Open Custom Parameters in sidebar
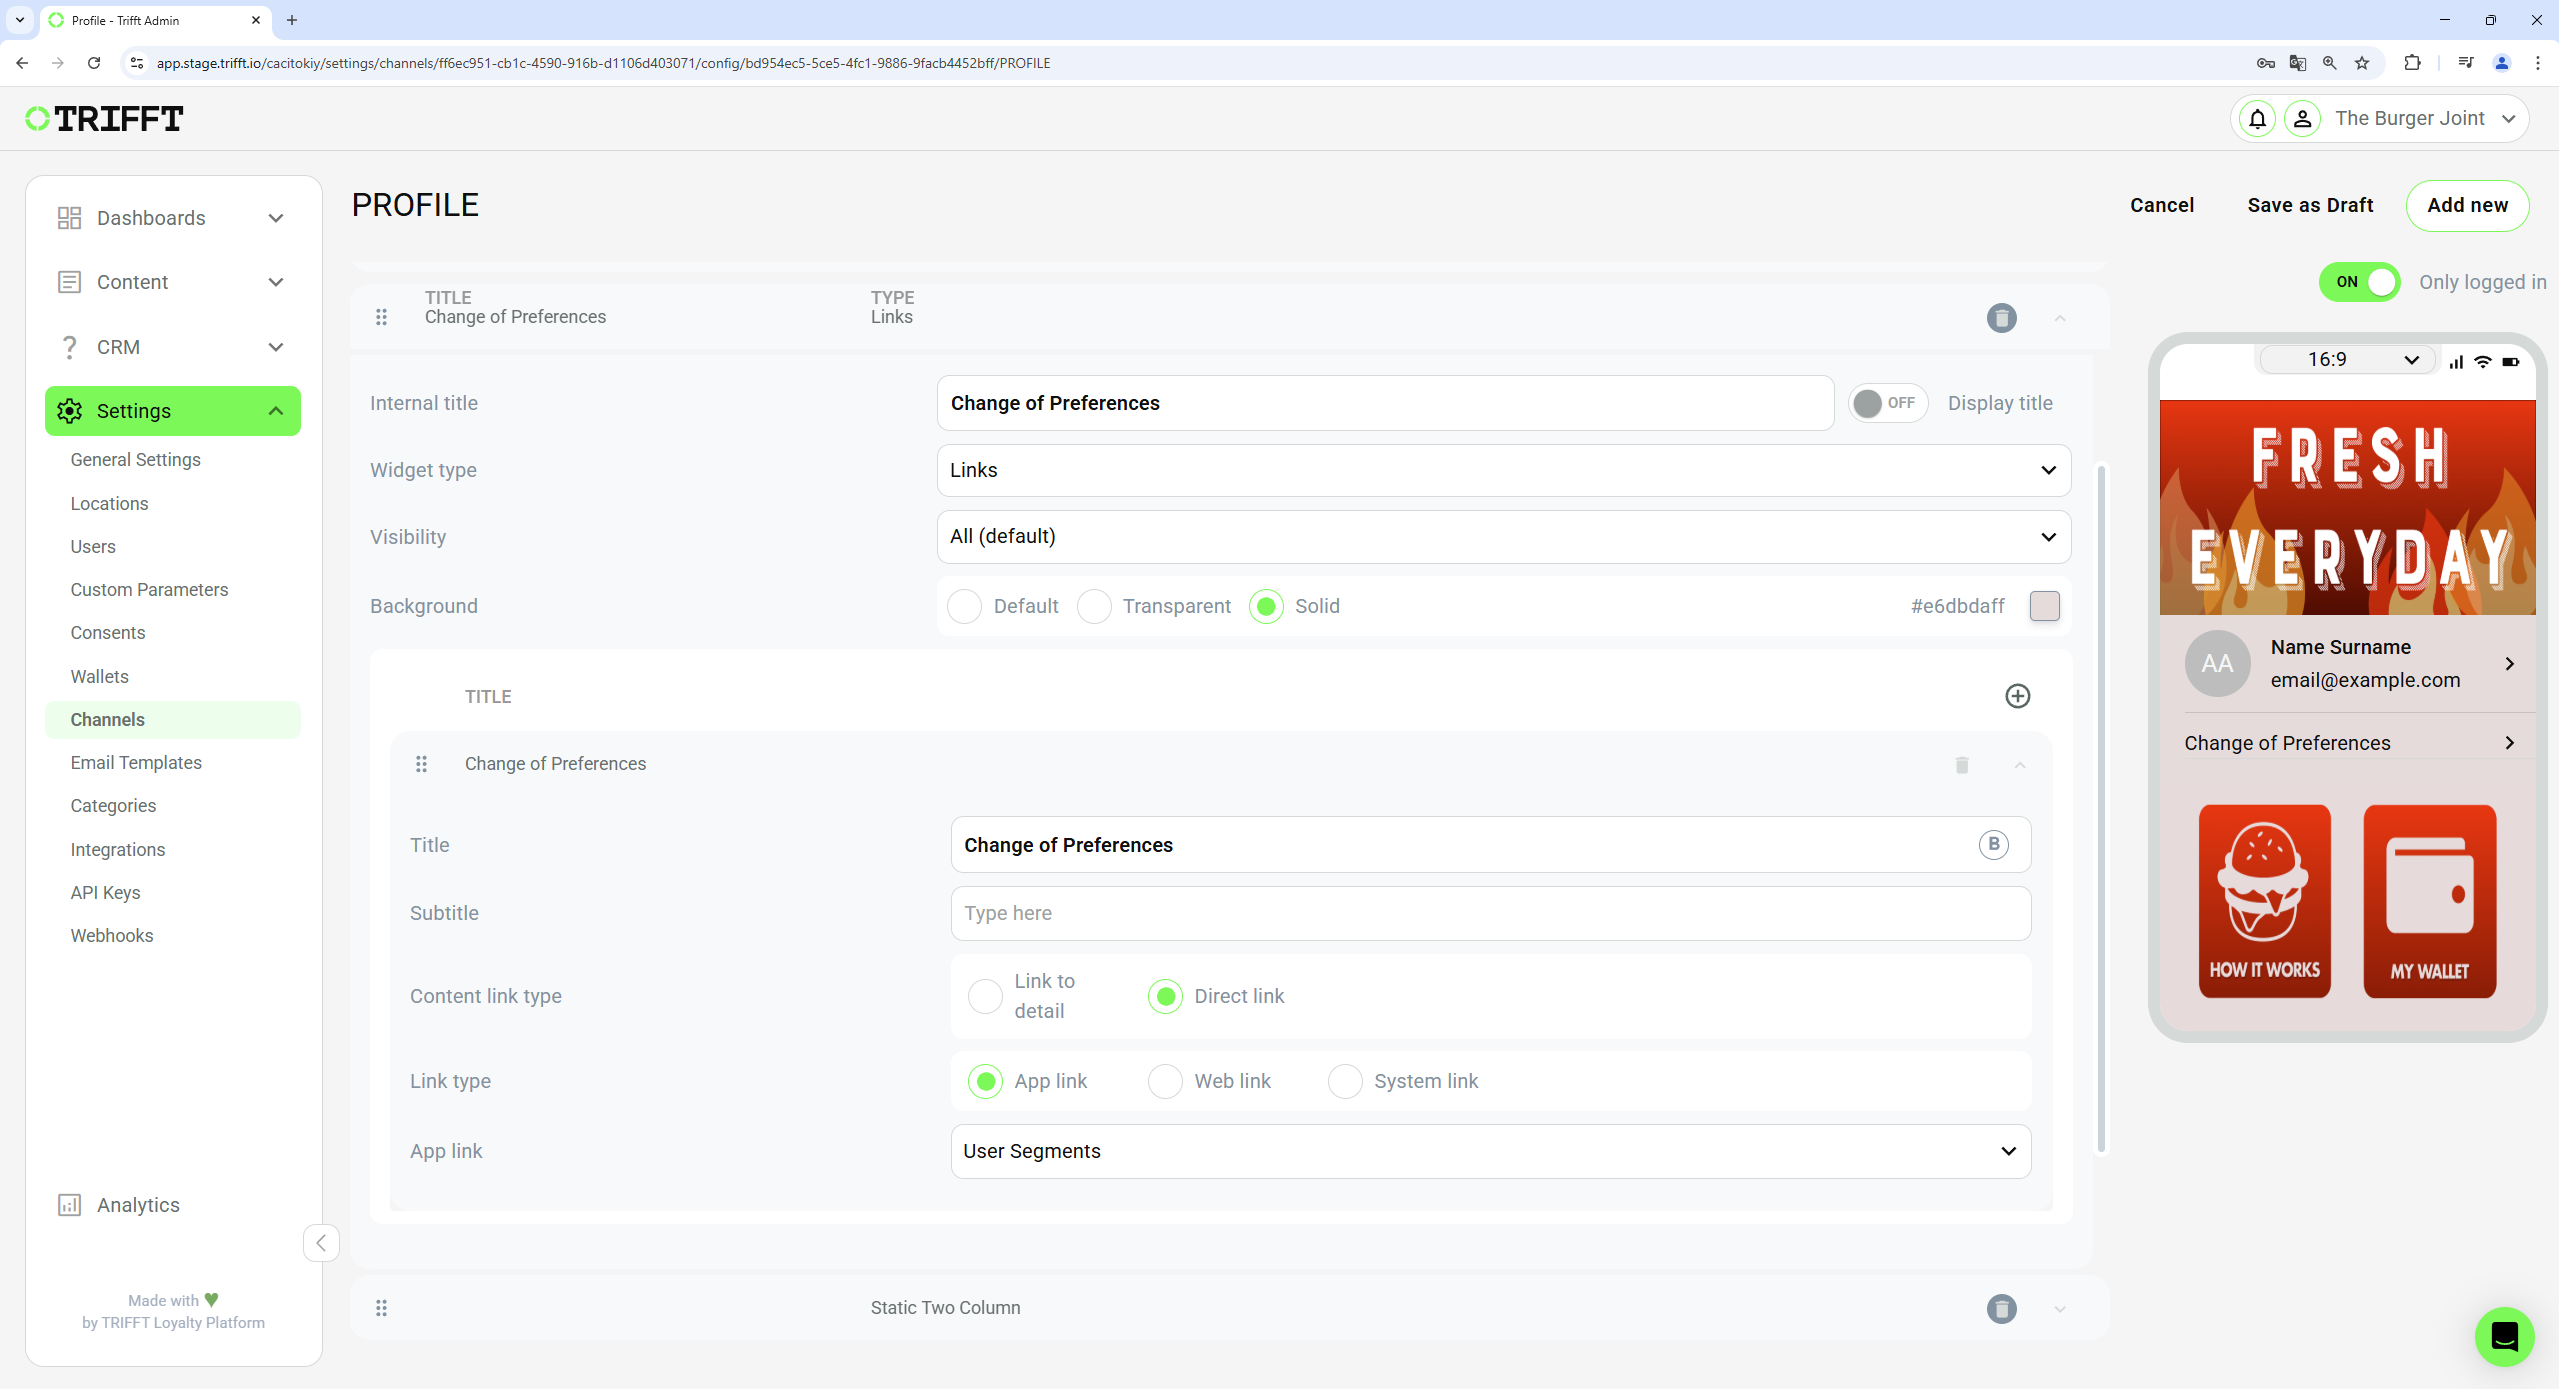This screenshot has width=2559, height=1389. tap(149, 590)
